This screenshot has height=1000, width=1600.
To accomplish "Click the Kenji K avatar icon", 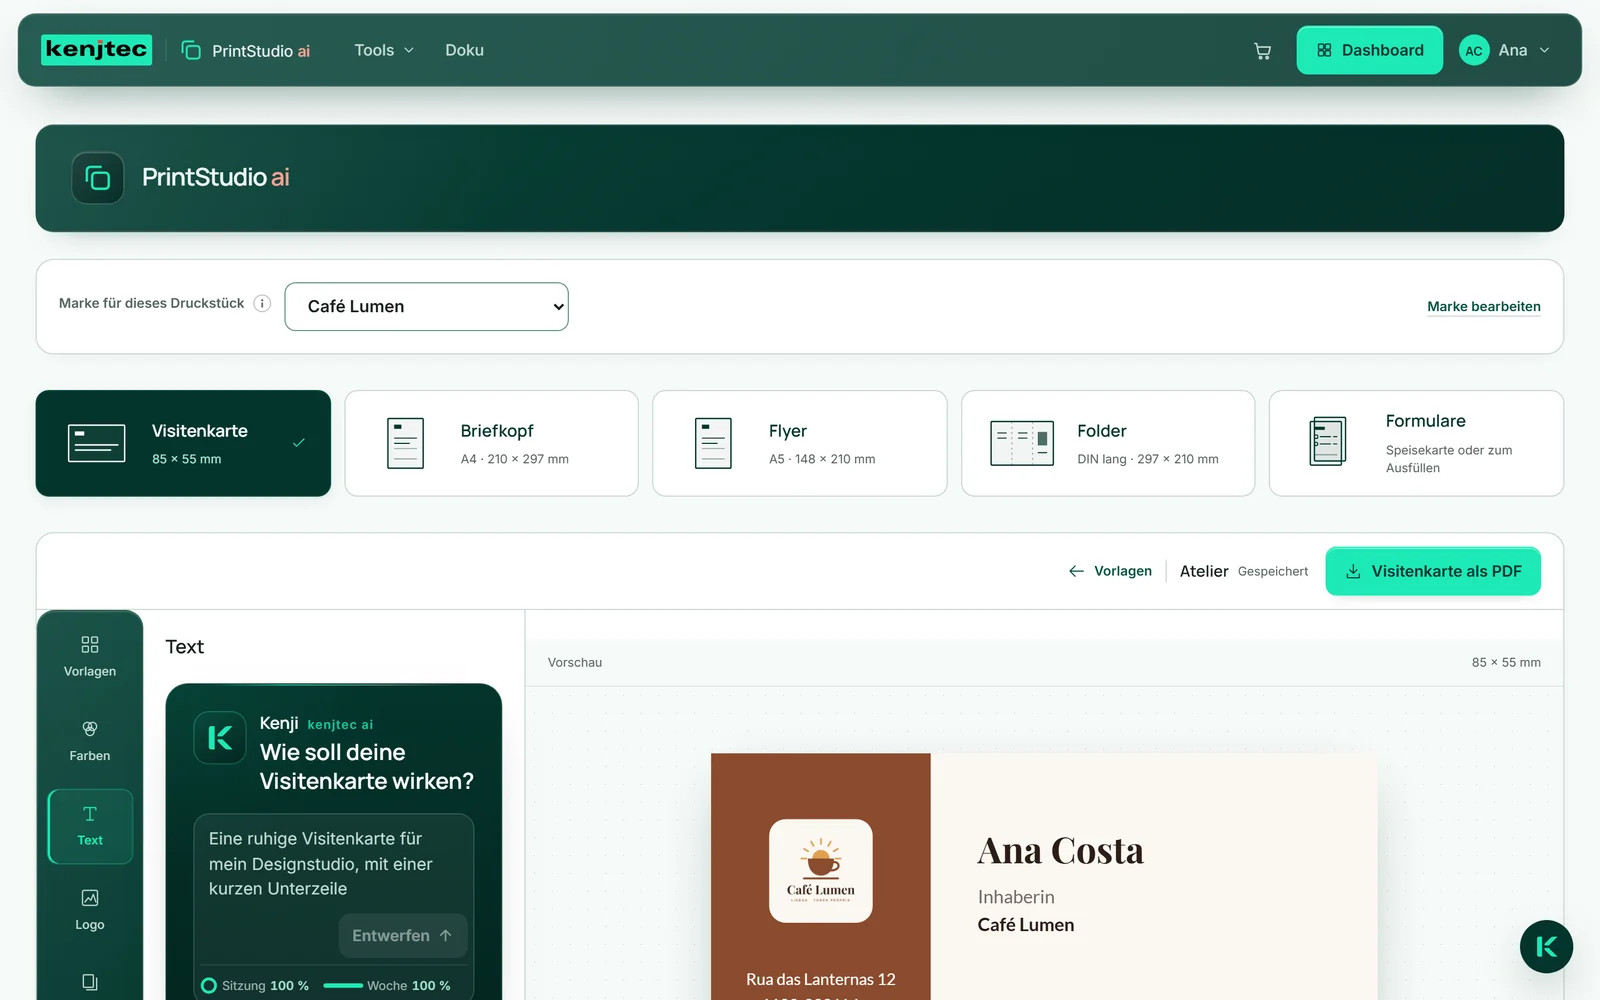I will [220, 738].
